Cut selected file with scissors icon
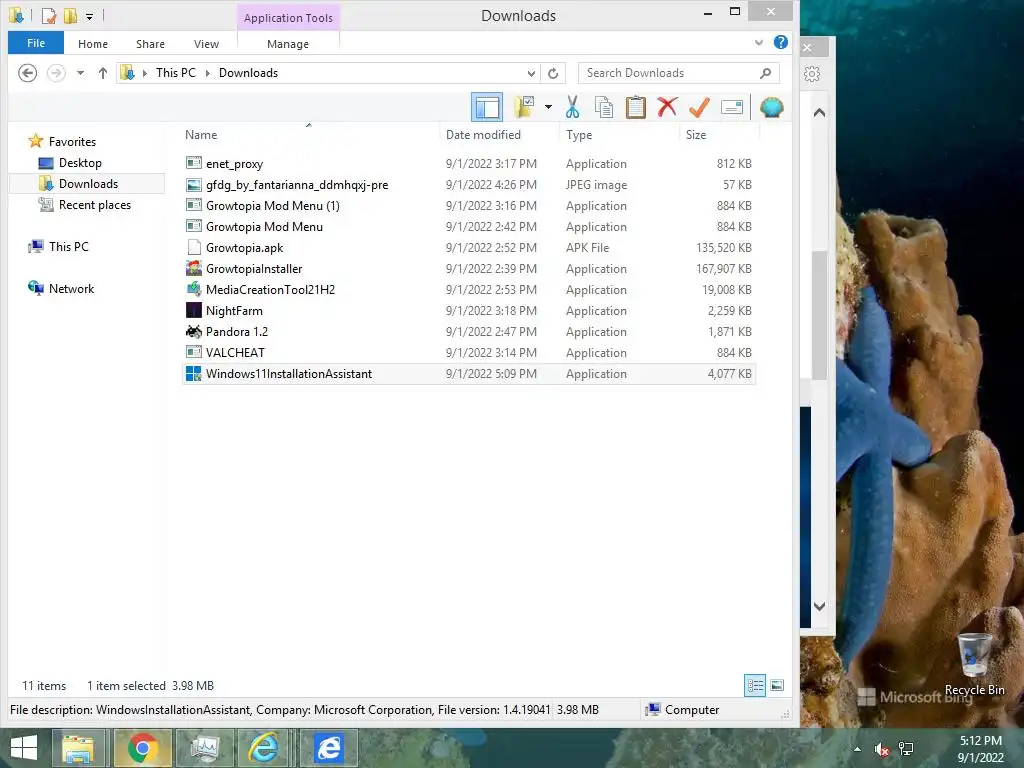 (573, 107)
